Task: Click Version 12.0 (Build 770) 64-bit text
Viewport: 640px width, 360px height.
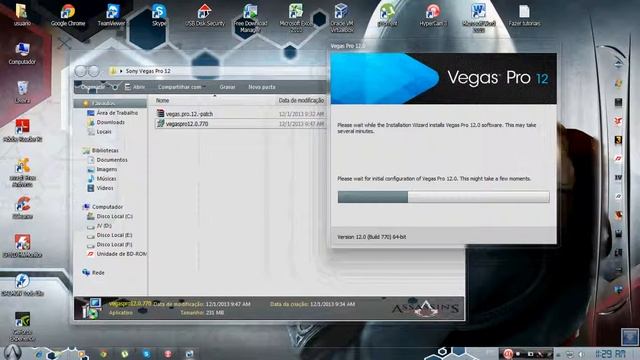Action: [371, 237]
